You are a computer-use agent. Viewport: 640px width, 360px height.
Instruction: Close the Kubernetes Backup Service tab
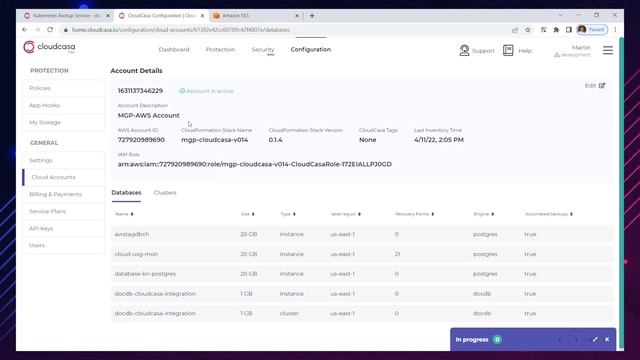(108, 16)
